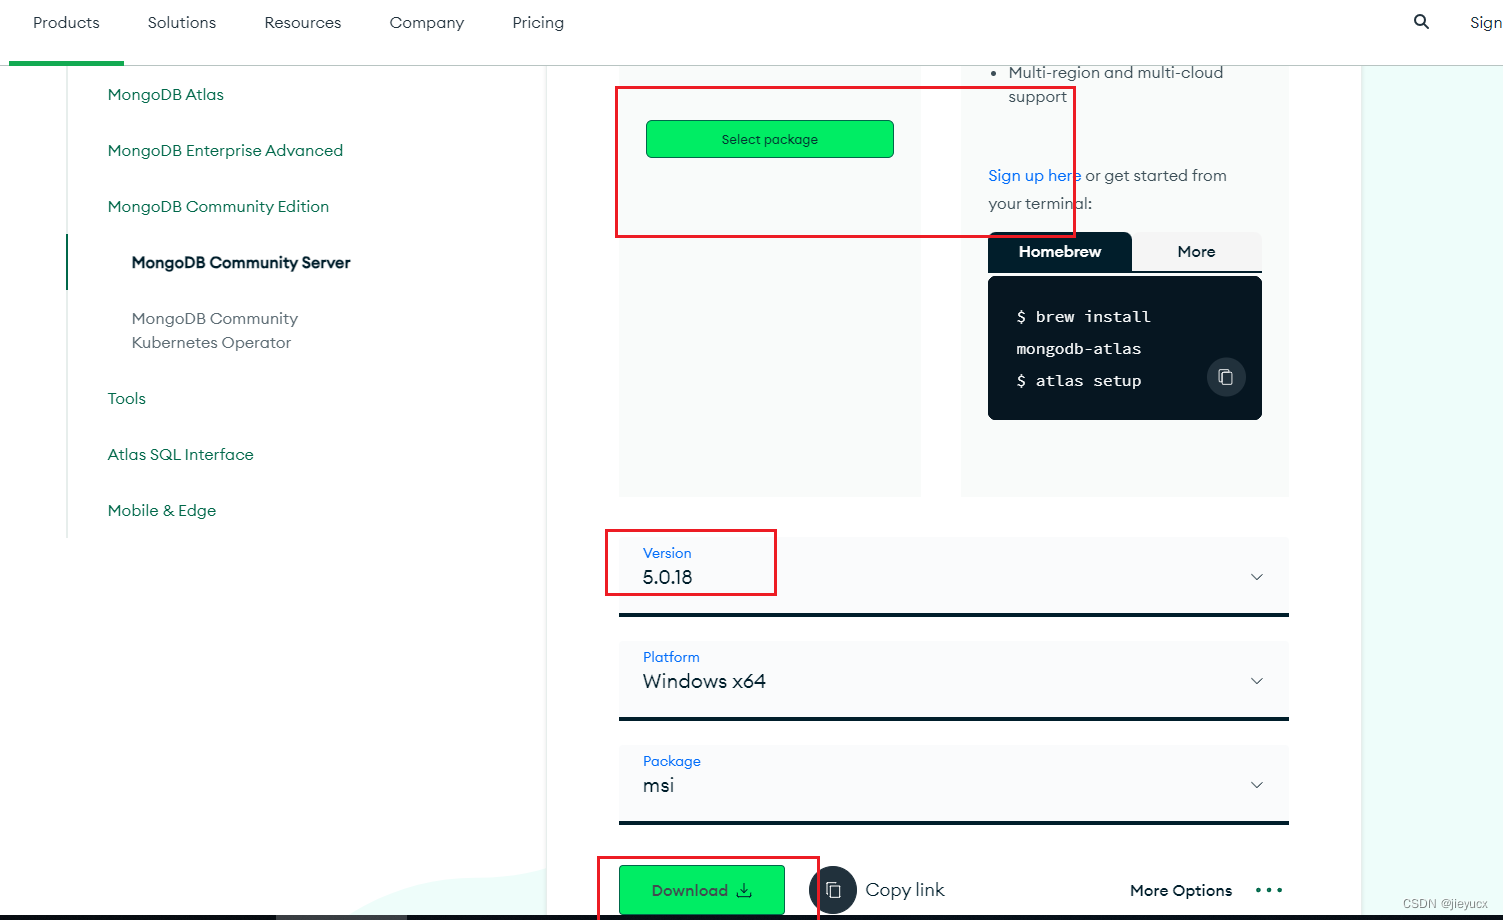Copy the brew install command icon
The image size is (1503, 920).
point(1226,377)
